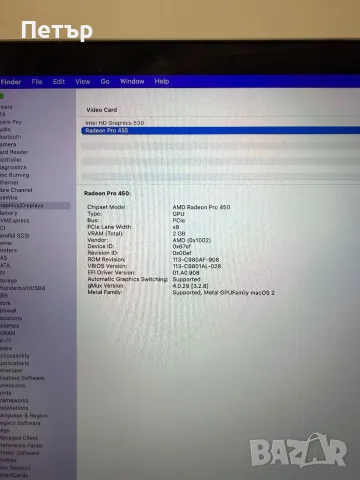This screenshot has height=480, width=360.
Task: Select Legacy Software in the sidebar
Action: coord(20,423)
